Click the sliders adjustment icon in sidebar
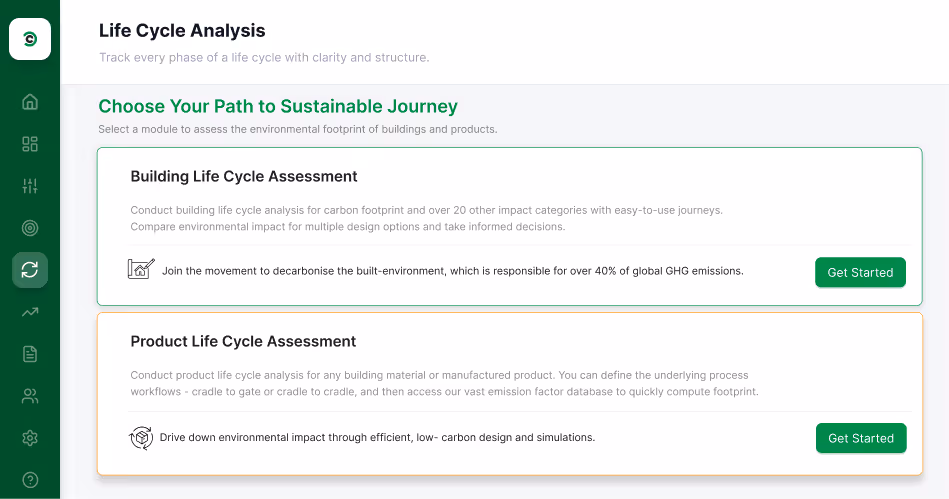 (30, 186)
